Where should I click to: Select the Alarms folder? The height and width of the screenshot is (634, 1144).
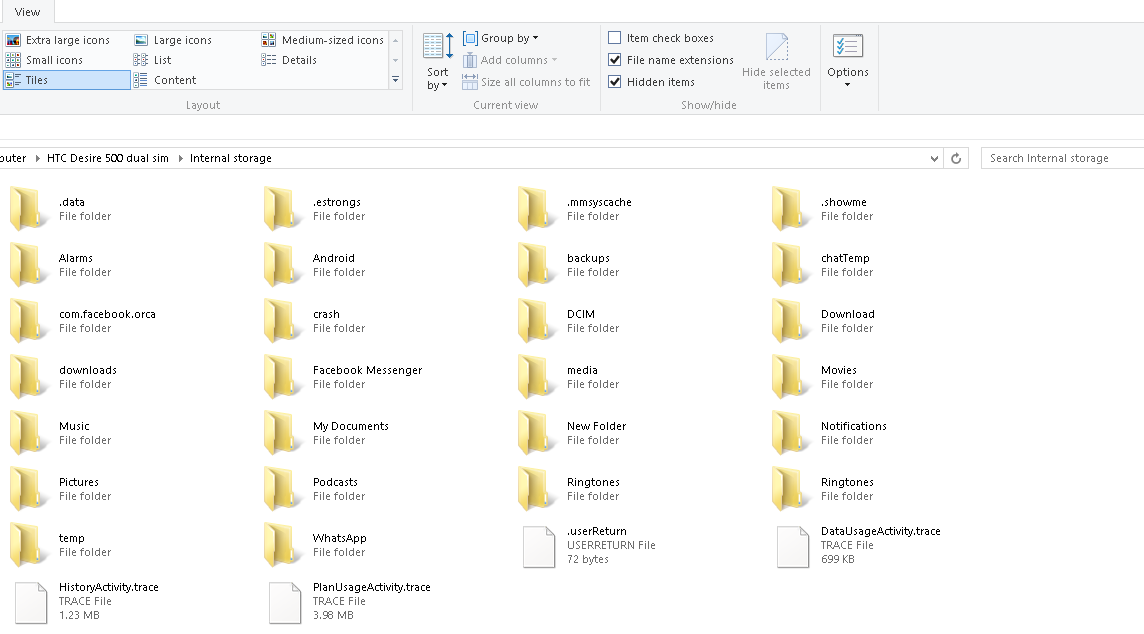point(62,265)
